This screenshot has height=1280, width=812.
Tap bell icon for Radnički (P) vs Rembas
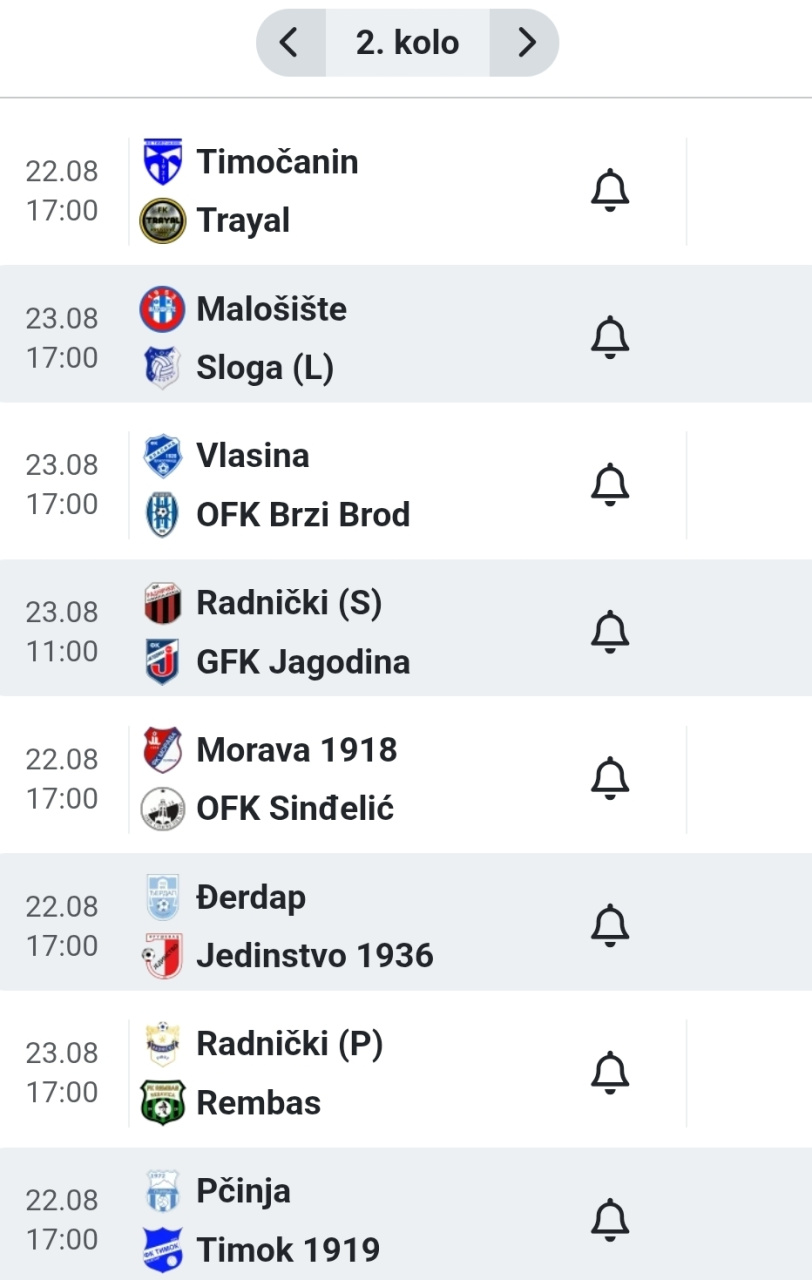pyautogui.click(x=610, y=1072)
